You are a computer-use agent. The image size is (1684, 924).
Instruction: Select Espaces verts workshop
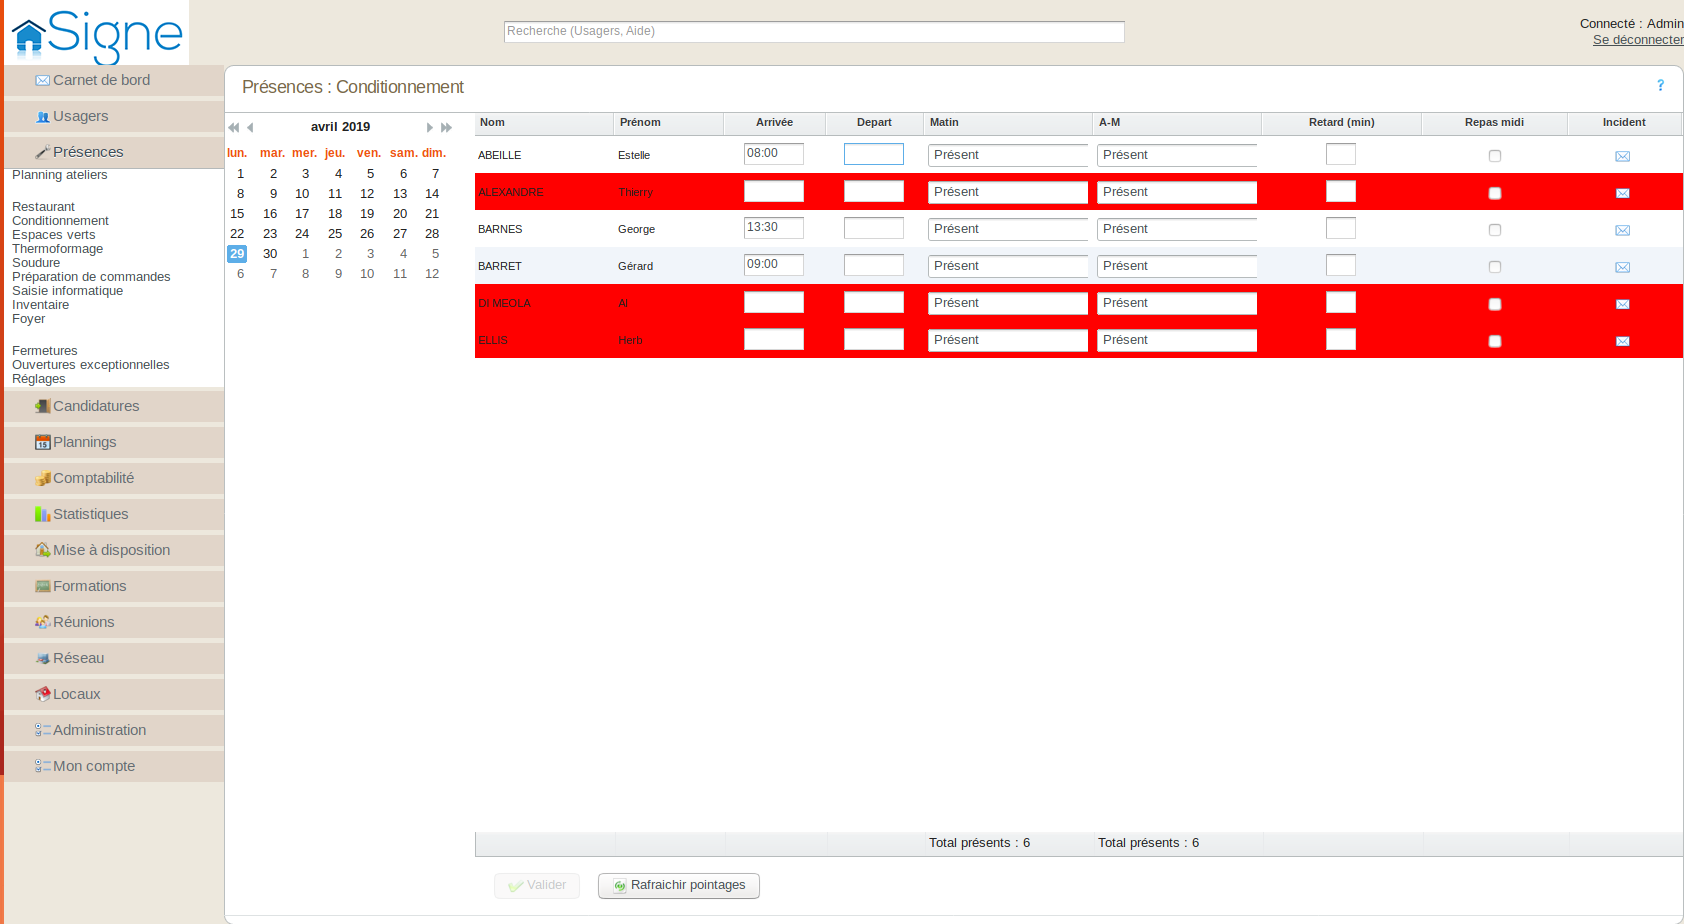pyautogui.click(x=54, y=235)
